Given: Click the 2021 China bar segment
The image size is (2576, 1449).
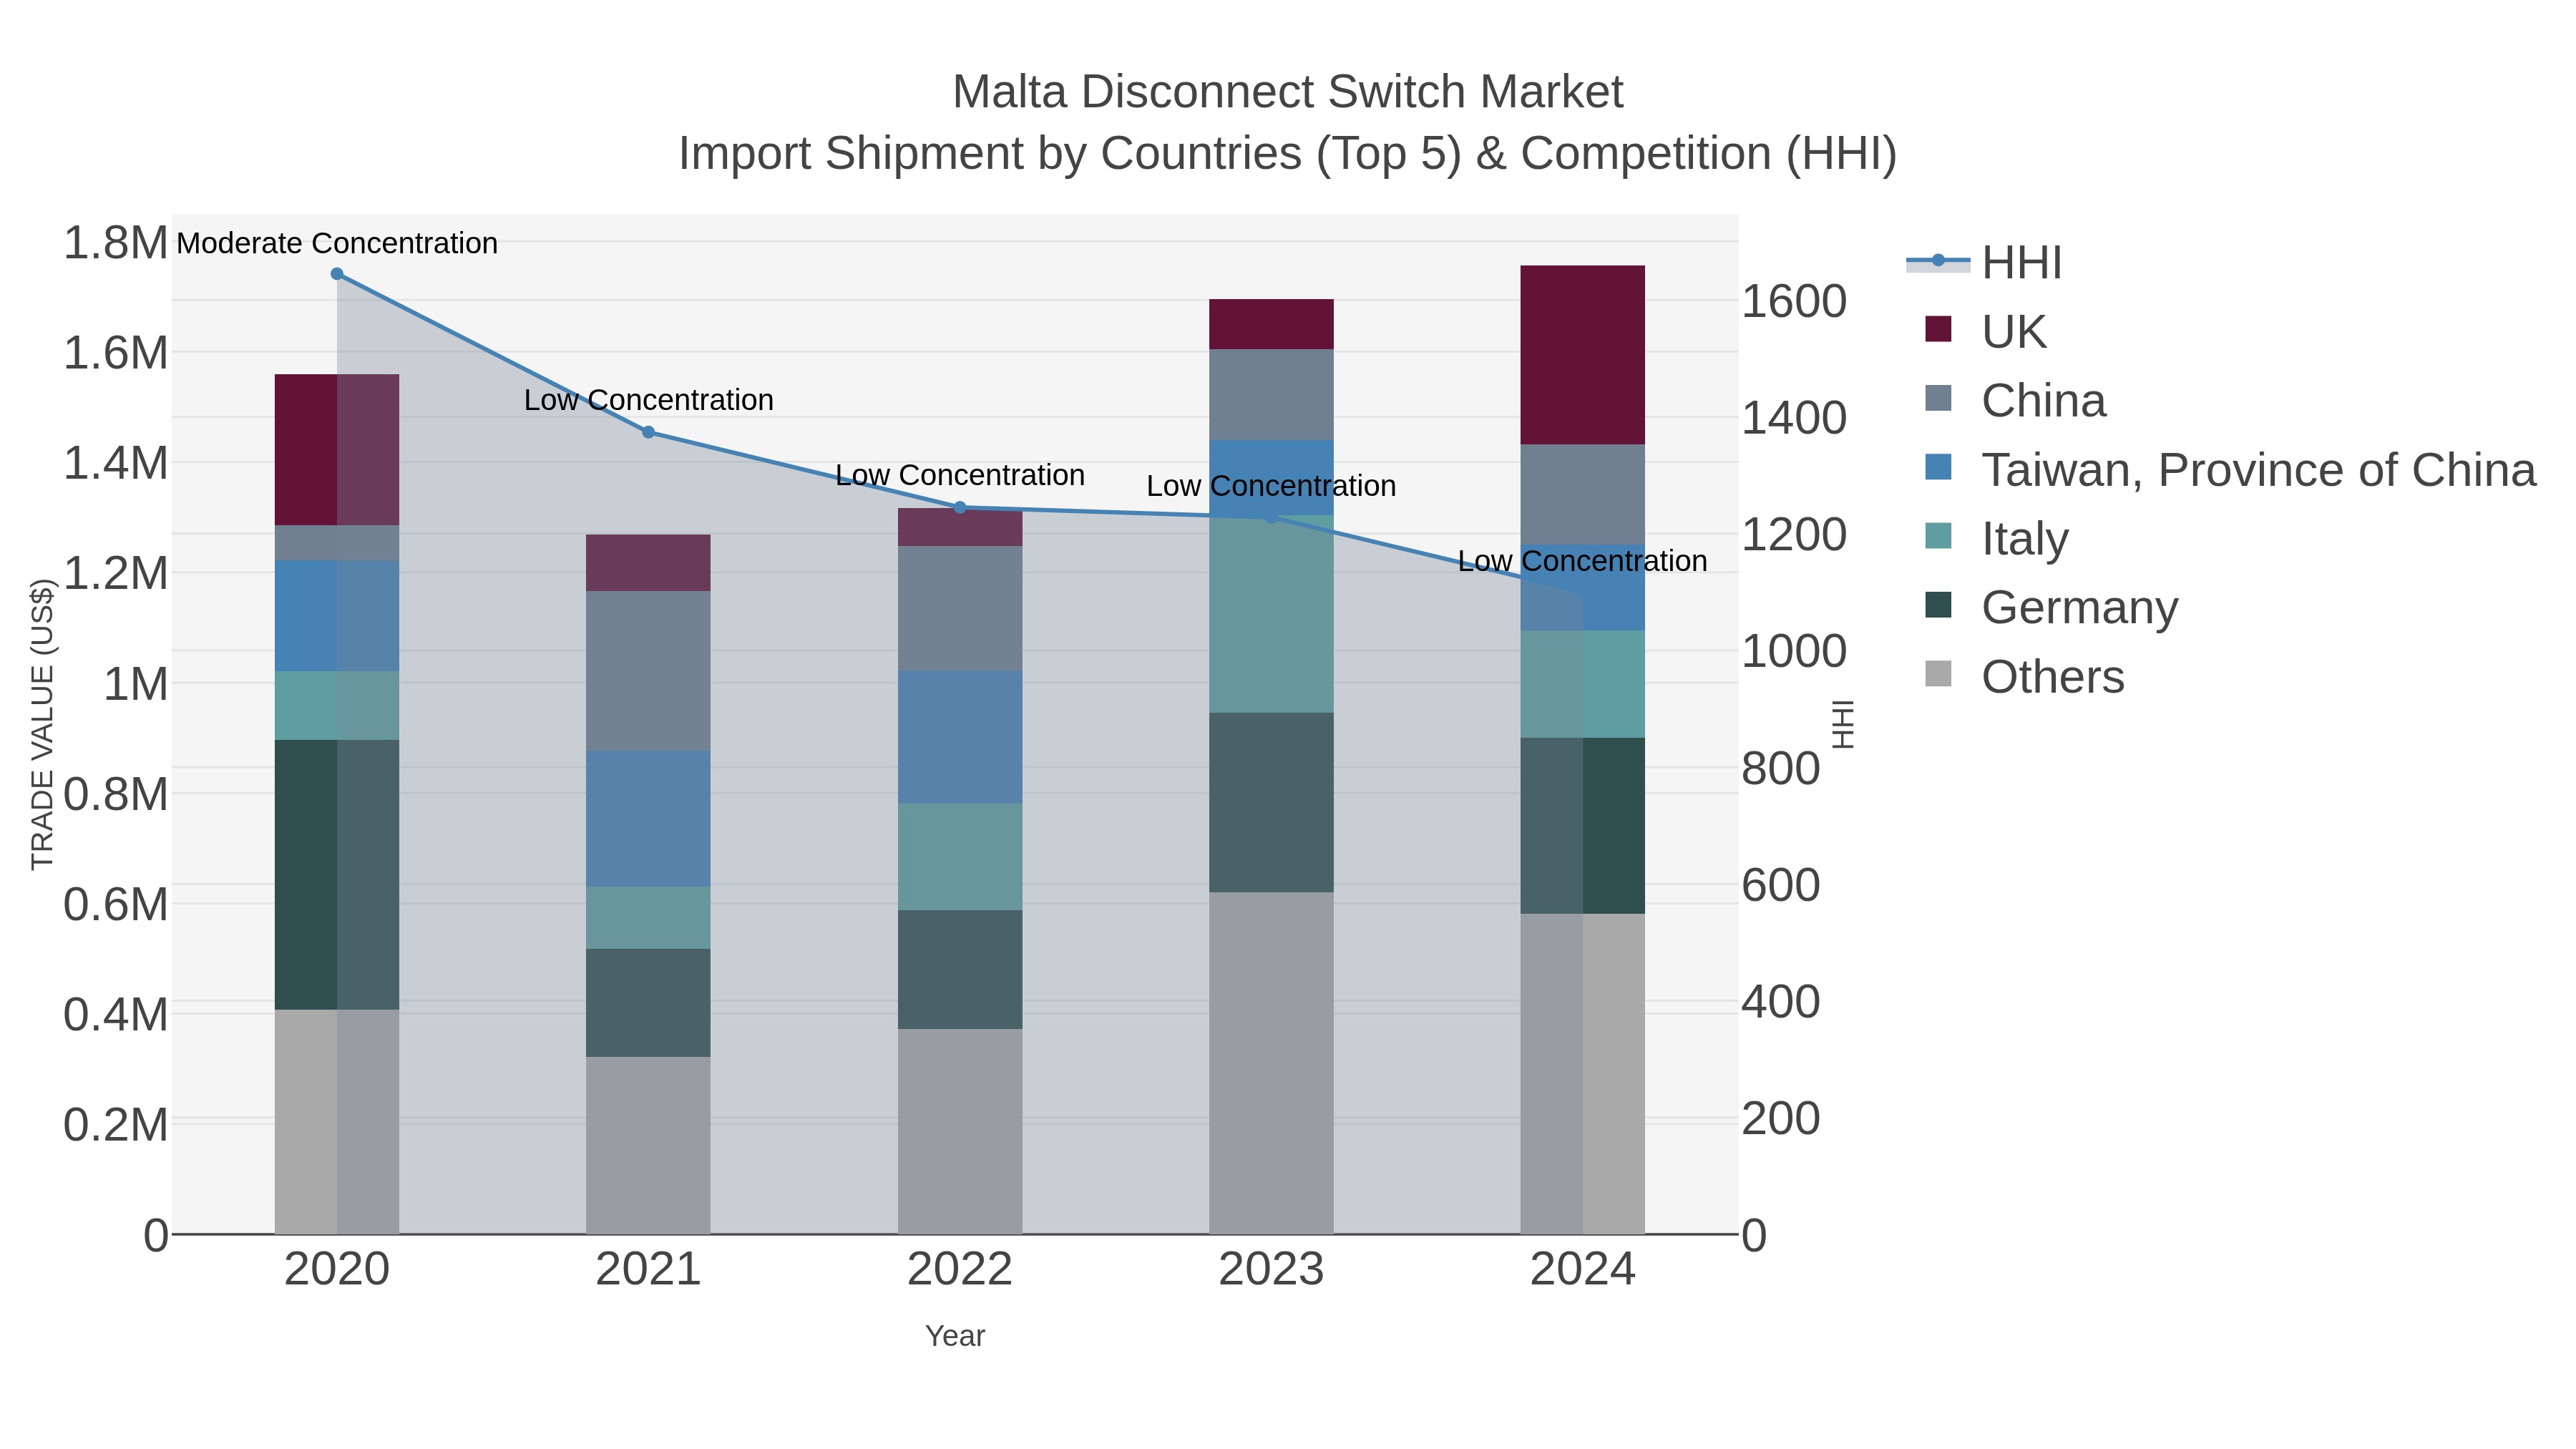Looking at the screenshot, I should pyautogui.click(x=648, y=671).
